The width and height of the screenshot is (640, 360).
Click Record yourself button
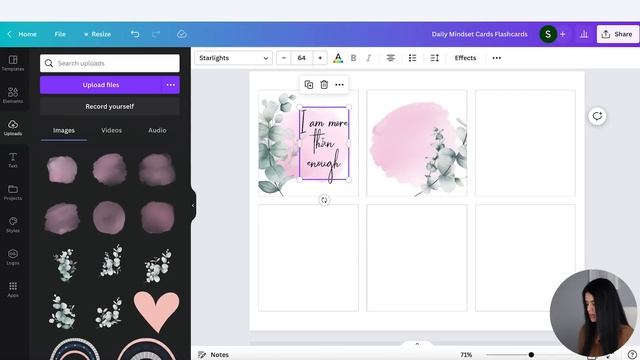(x=110, y=107)
